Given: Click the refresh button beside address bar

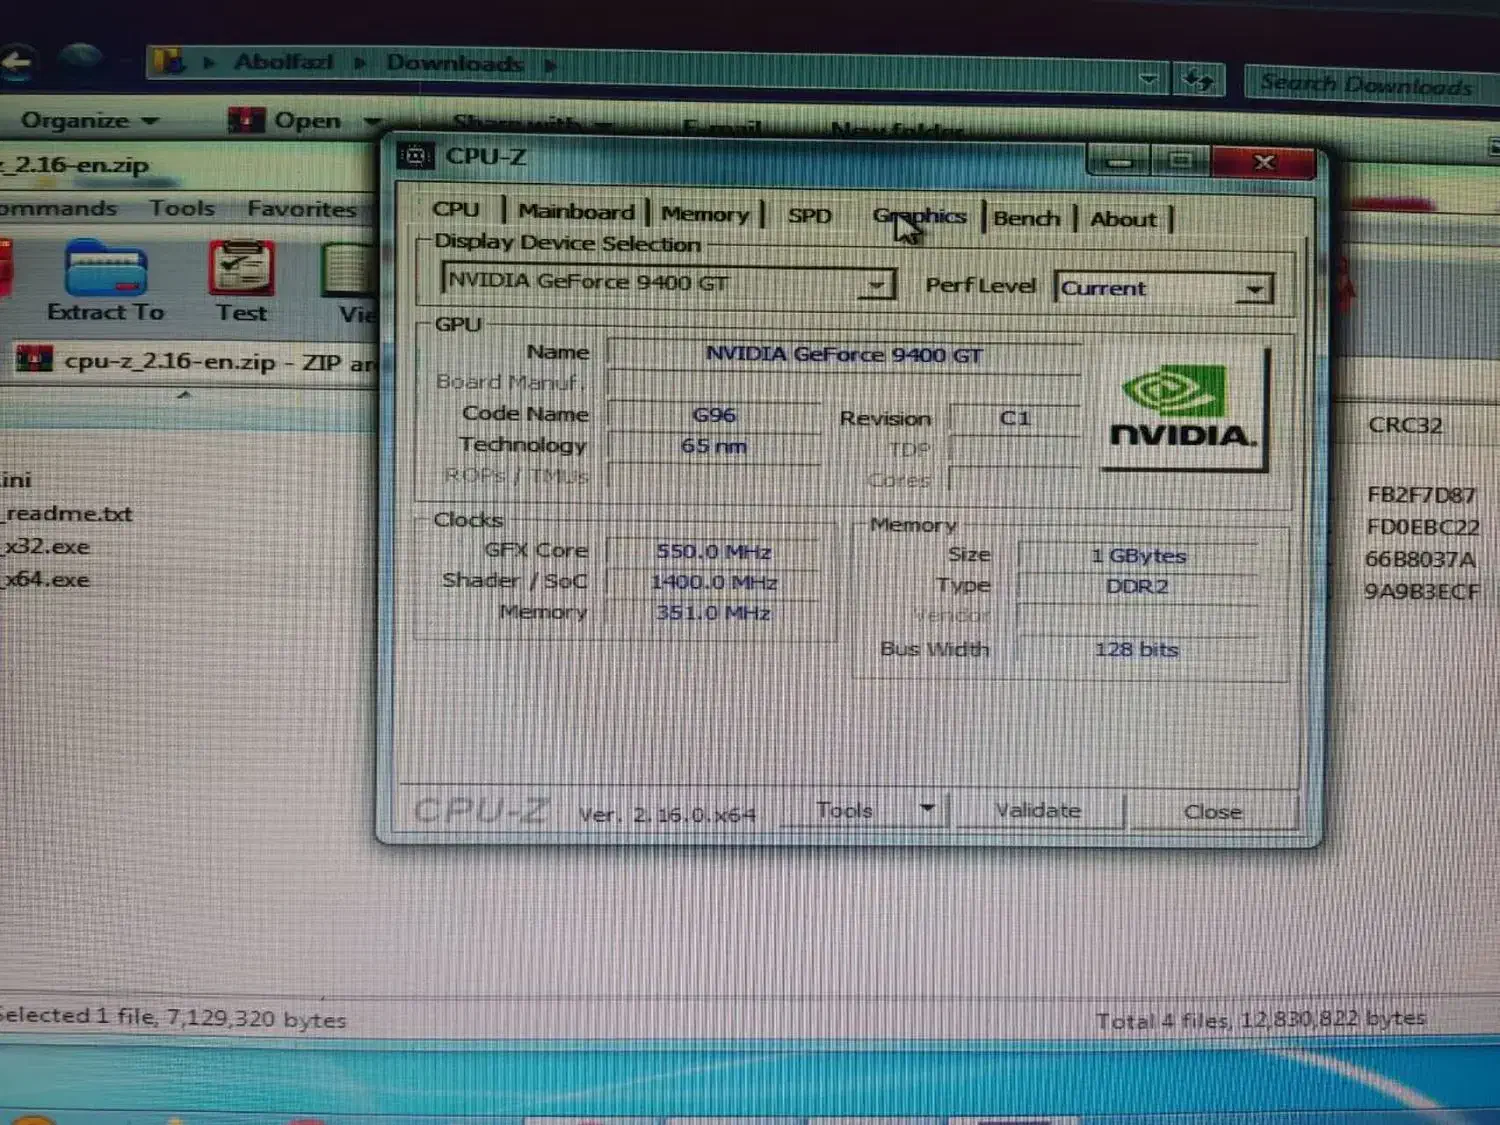Looking at the screenshot, I should [1198, 79].
